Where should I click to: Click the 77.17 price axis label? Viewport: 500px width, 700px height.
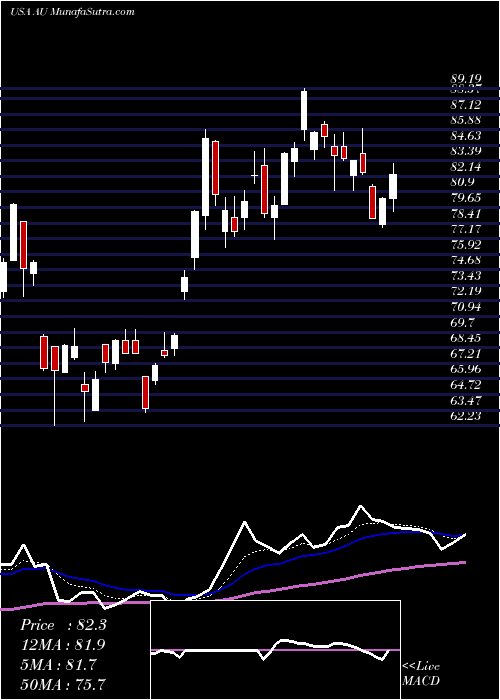(465, 229)
